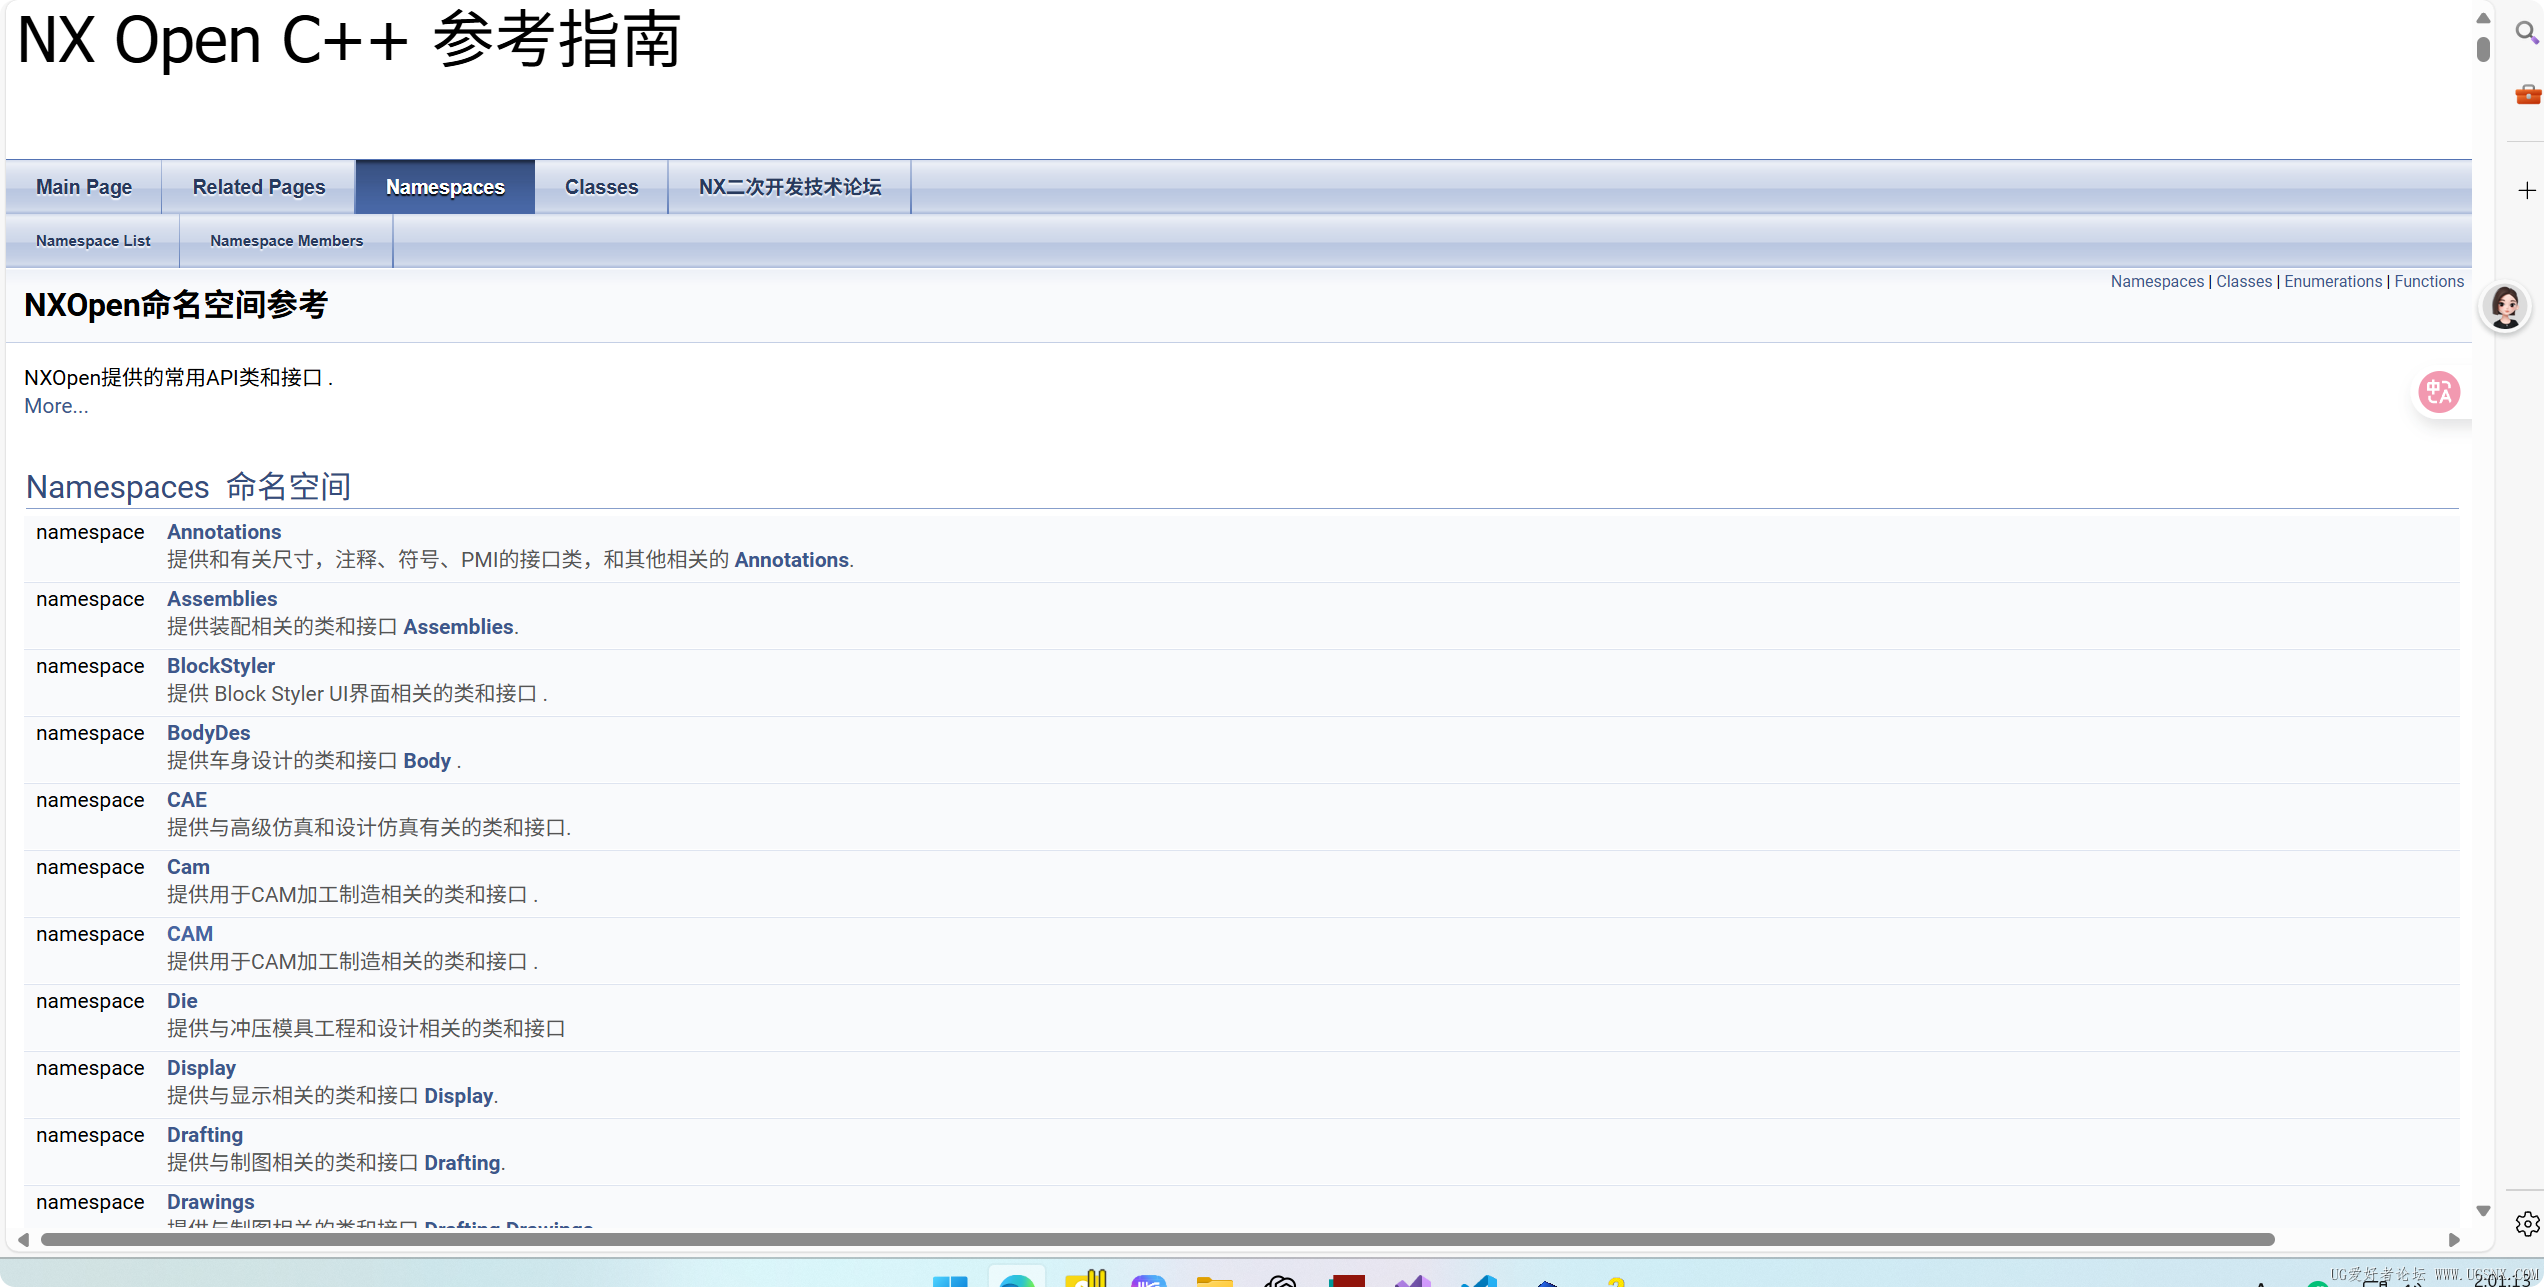
Task: Open the Drafting namespace link
Action: (205, 1135)
